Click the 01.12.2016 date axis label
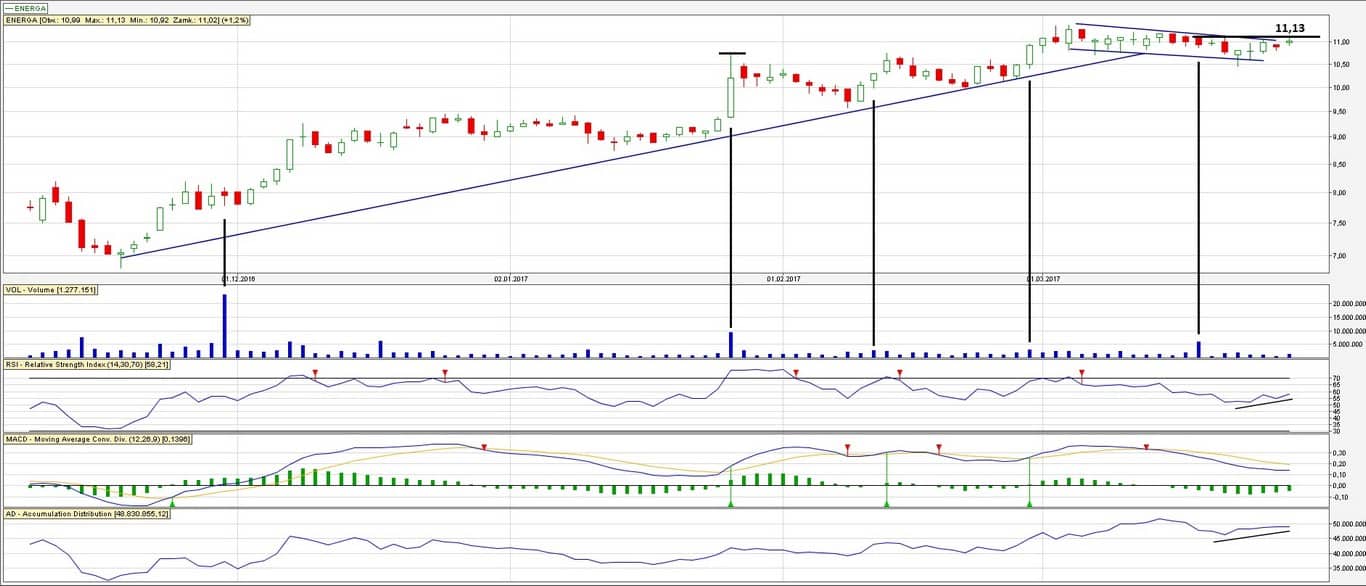1366x586 pixels. click(x=240, y=279)
